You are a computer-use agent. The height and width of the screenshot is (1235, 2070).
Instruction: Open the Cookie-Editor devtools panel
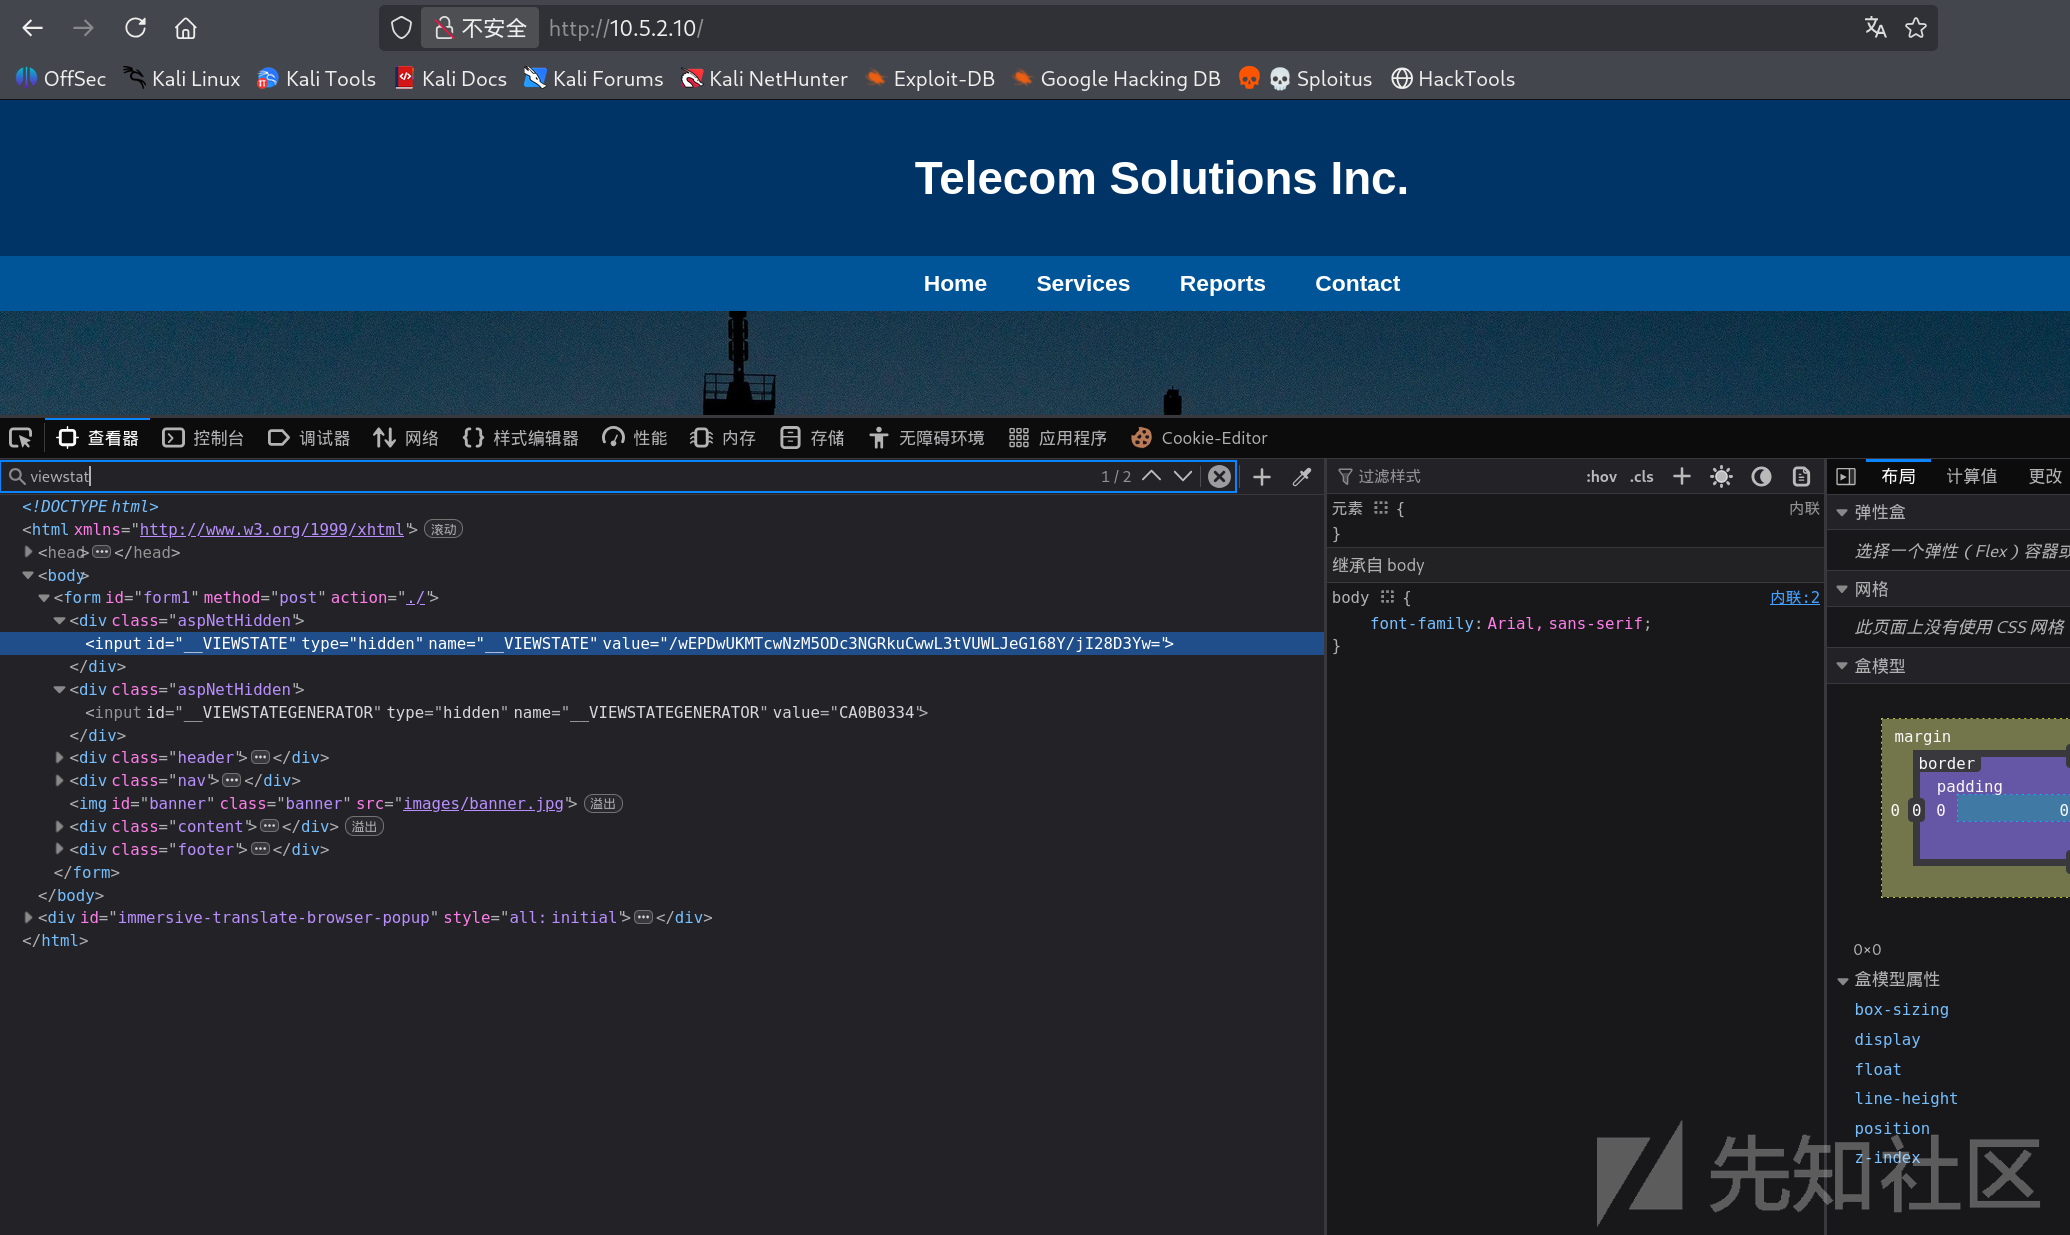click(1199, 438)
